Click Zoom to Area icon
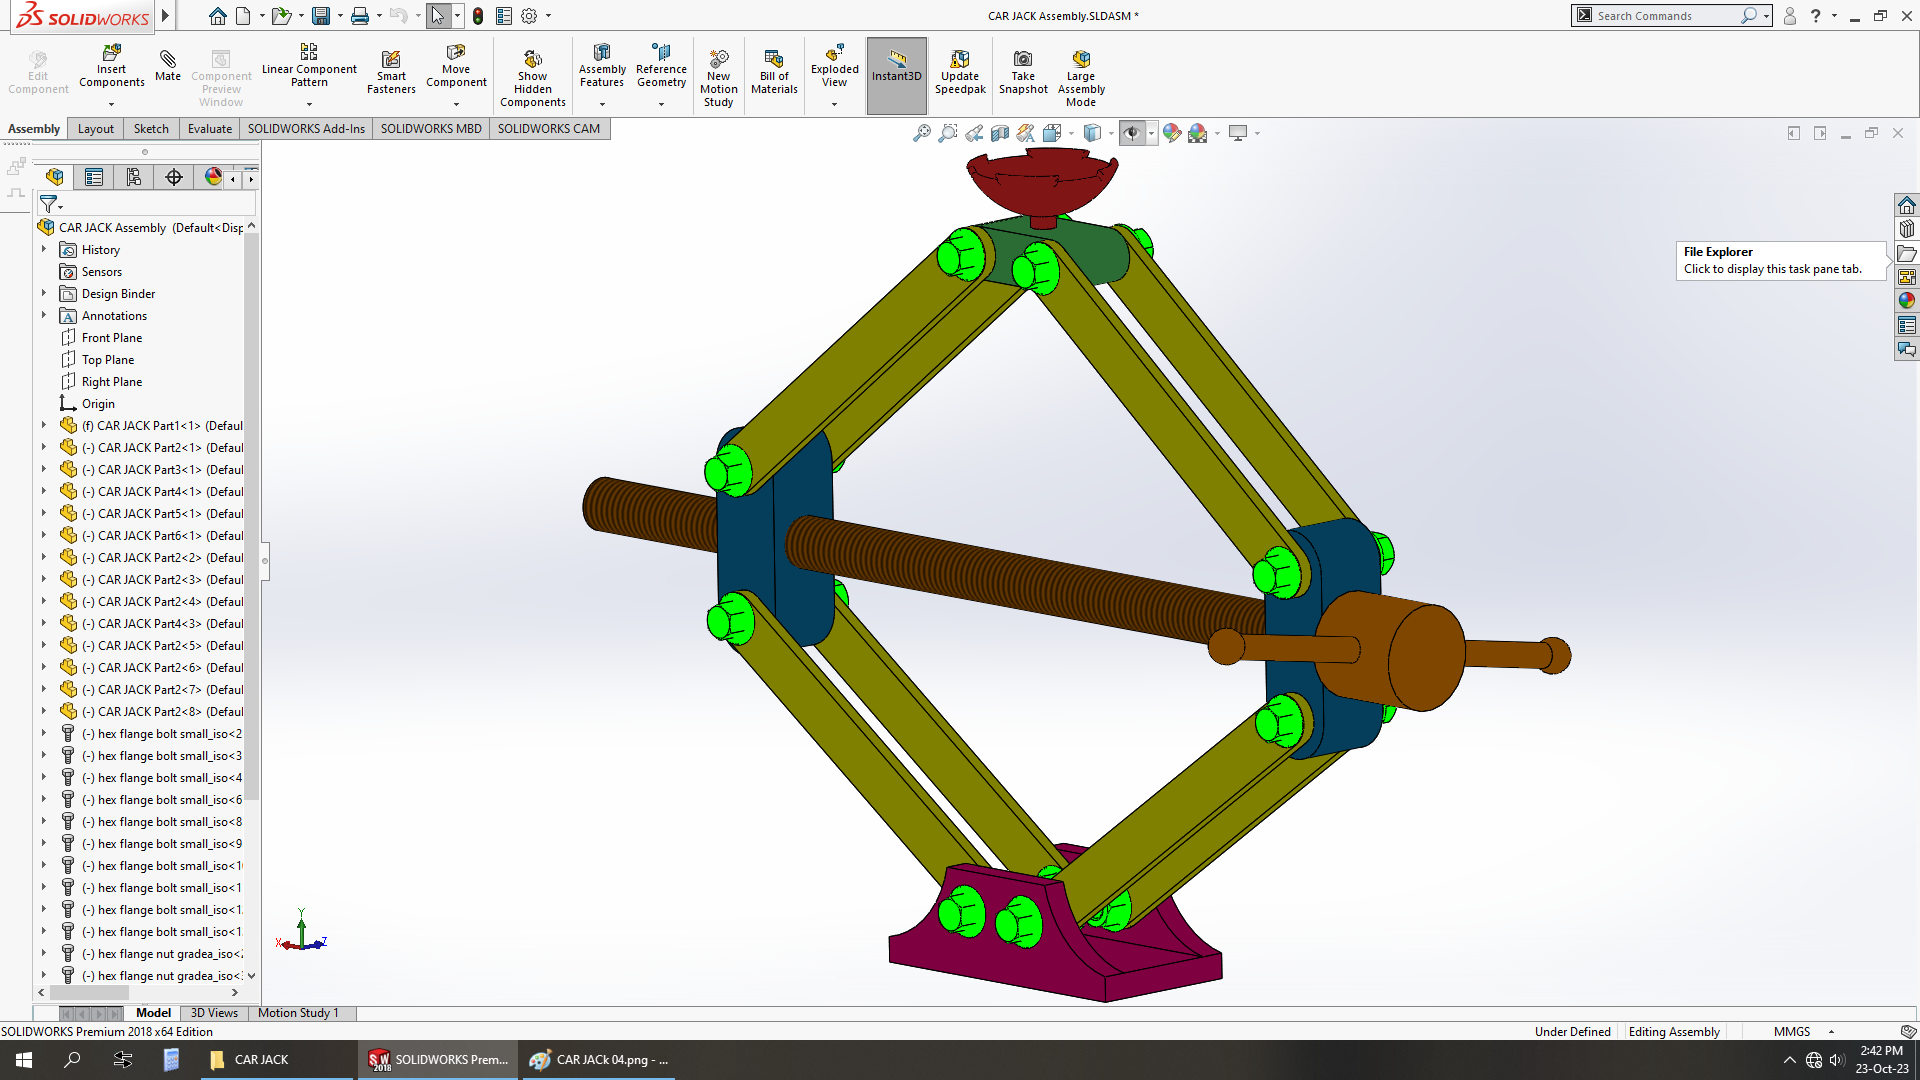 pos(947,133)
